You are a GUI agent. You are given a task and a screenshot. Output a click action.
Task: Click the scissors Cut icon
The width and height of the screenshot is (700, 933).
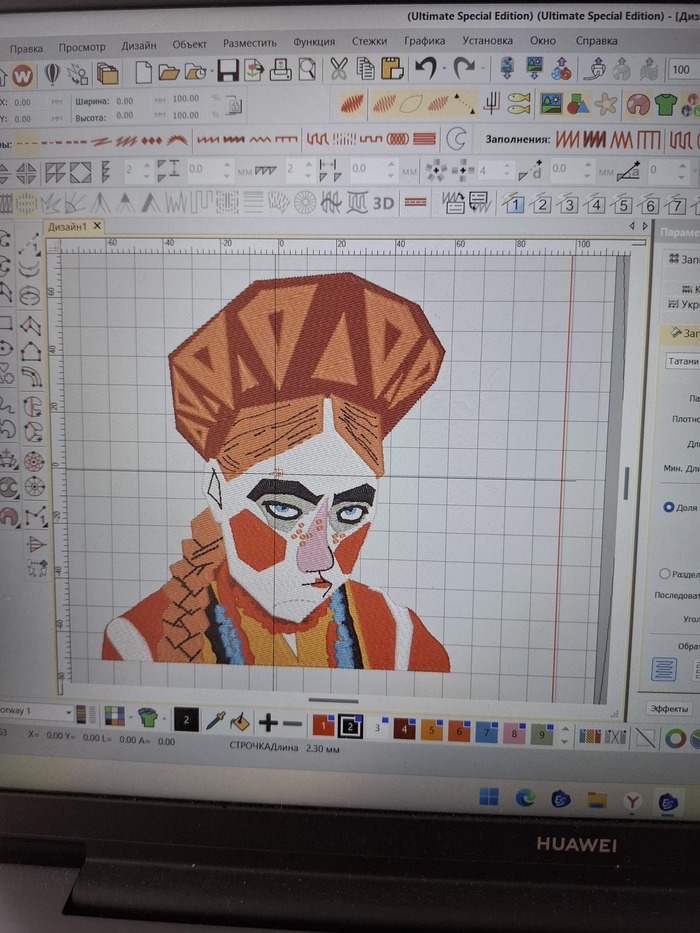click(x=339, y=69)
